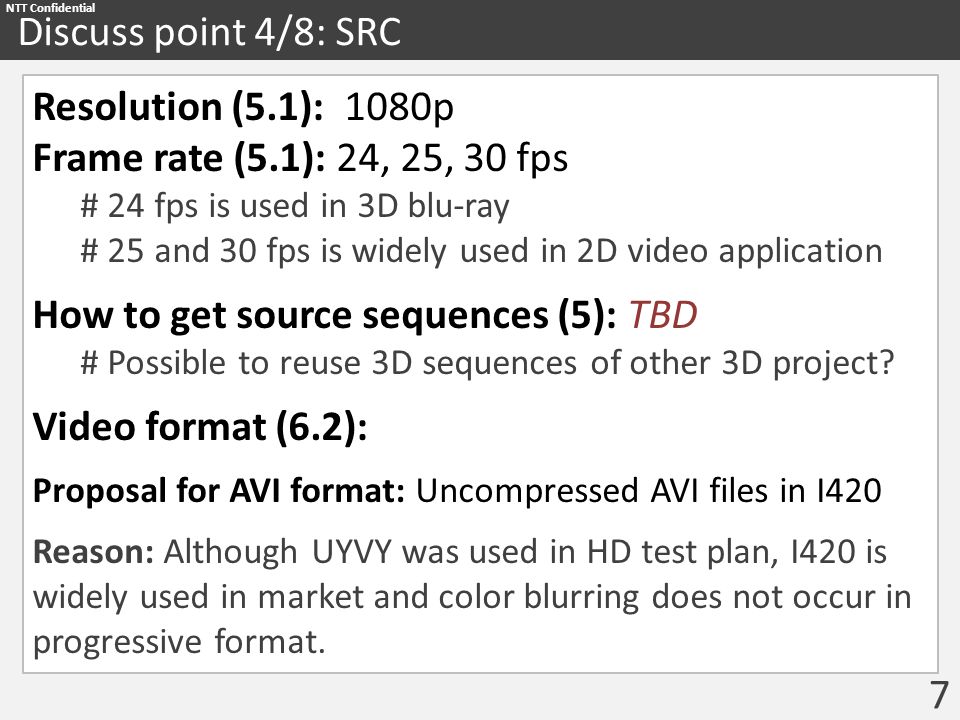The image size is (960, 720).
Task: Select the 'Proposal for AVI format:' label
Action: [219, 490]
